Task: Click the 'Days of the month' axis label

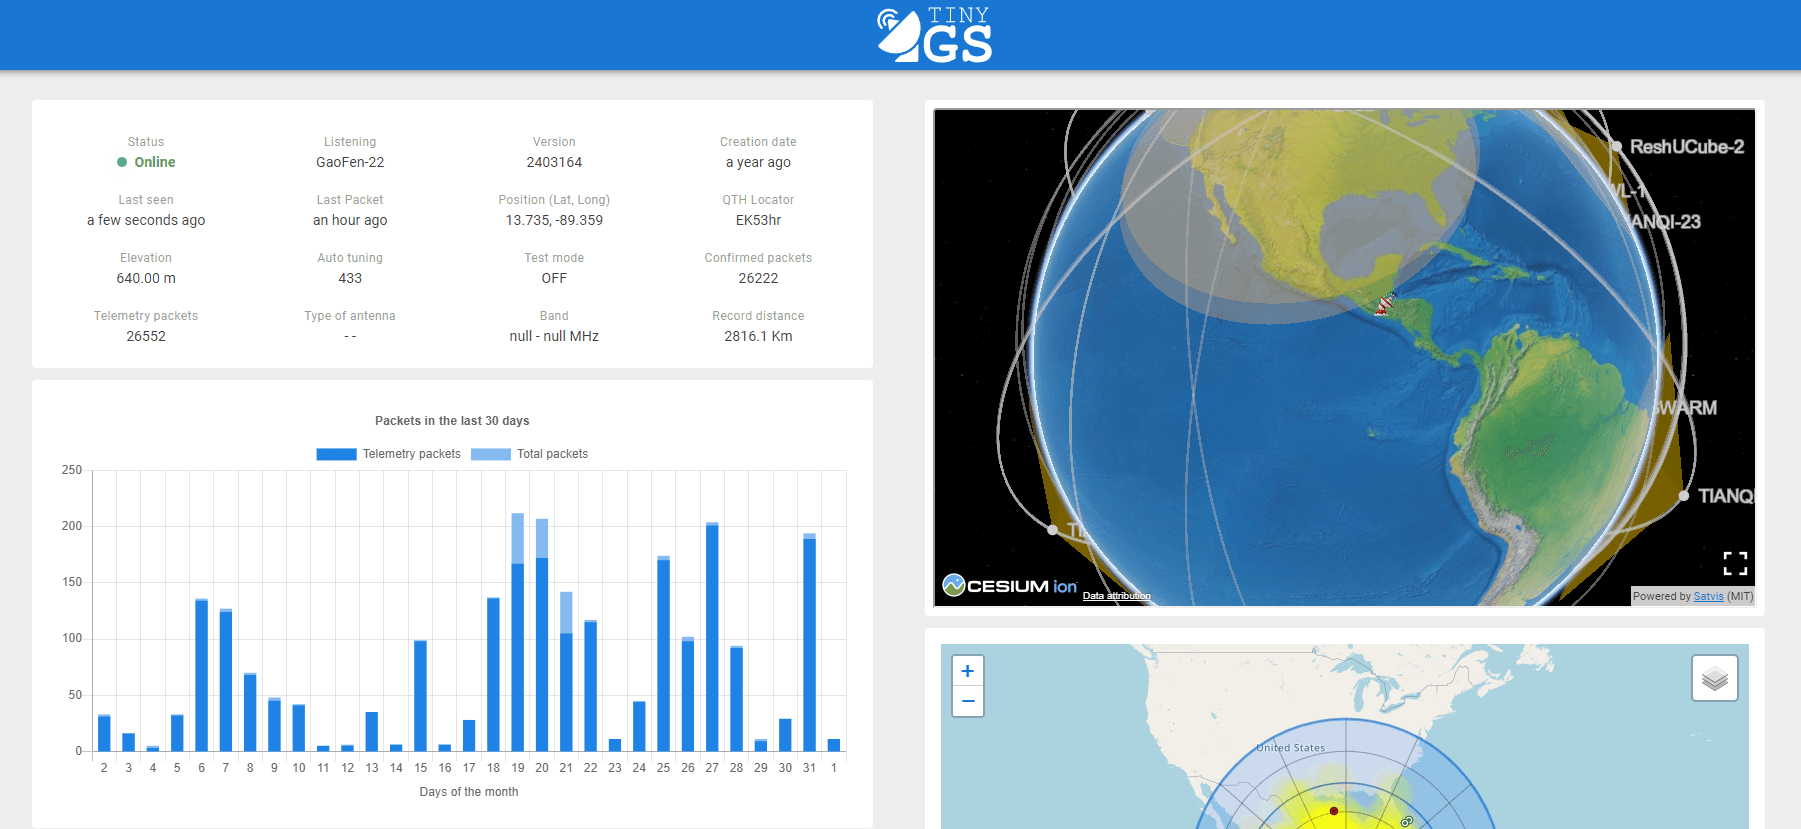Action: pos(469,792)
